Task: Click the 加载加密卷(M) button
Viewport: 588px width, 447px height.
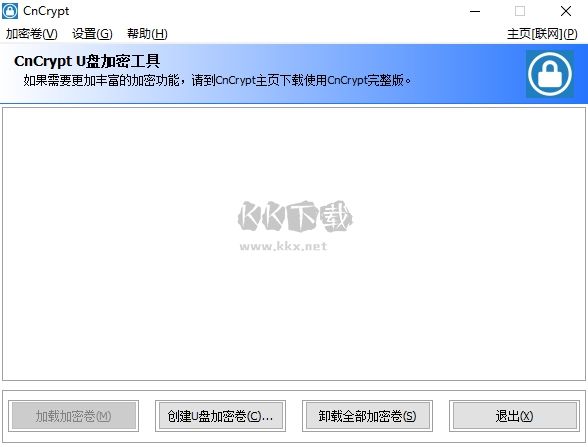Action: [x=74, y=416]
